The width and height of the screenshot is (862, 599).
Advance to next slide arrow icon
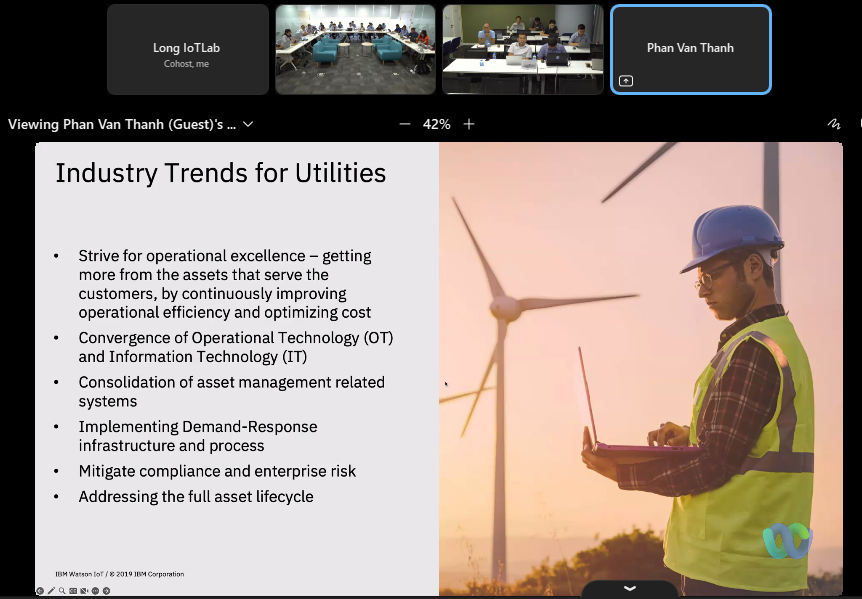(106, 591)
